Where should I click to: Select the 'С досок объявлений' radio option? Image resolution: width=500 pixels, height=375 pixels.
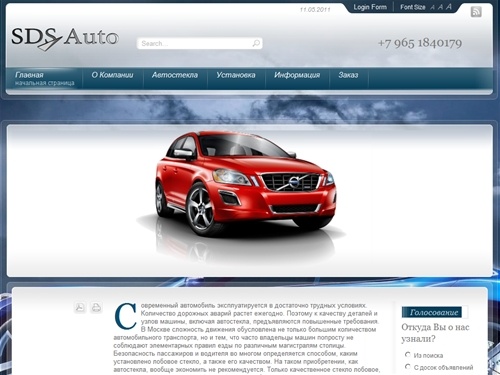tap(408, 367)
